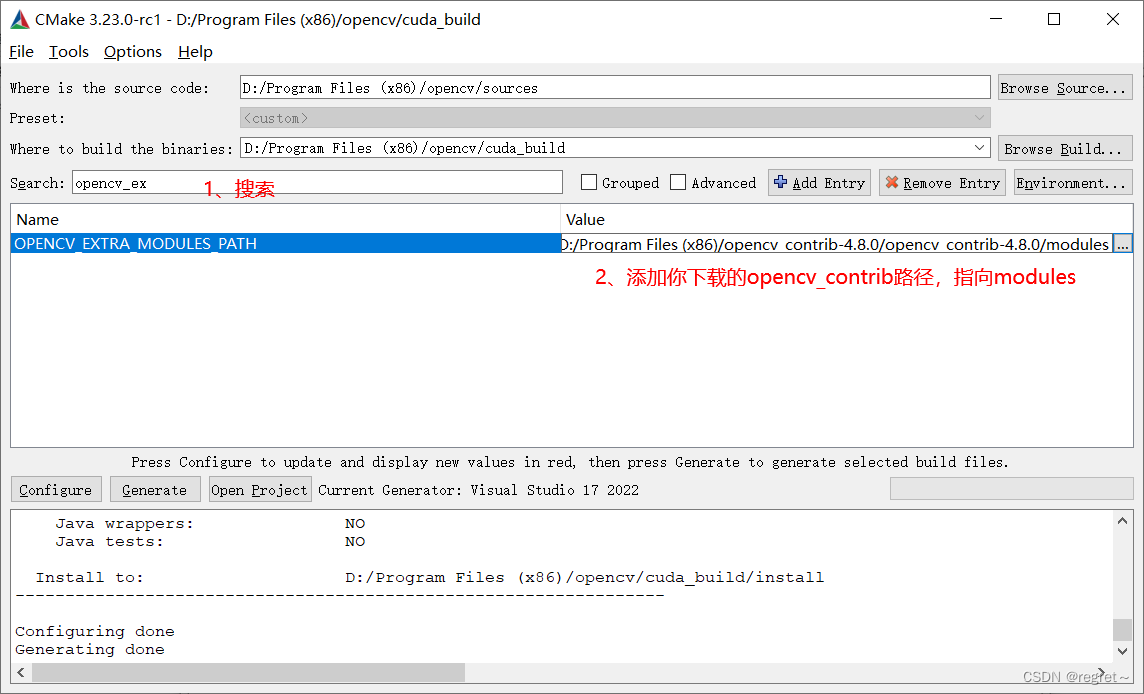Enable the Grouped checkbox

[589, 183]
